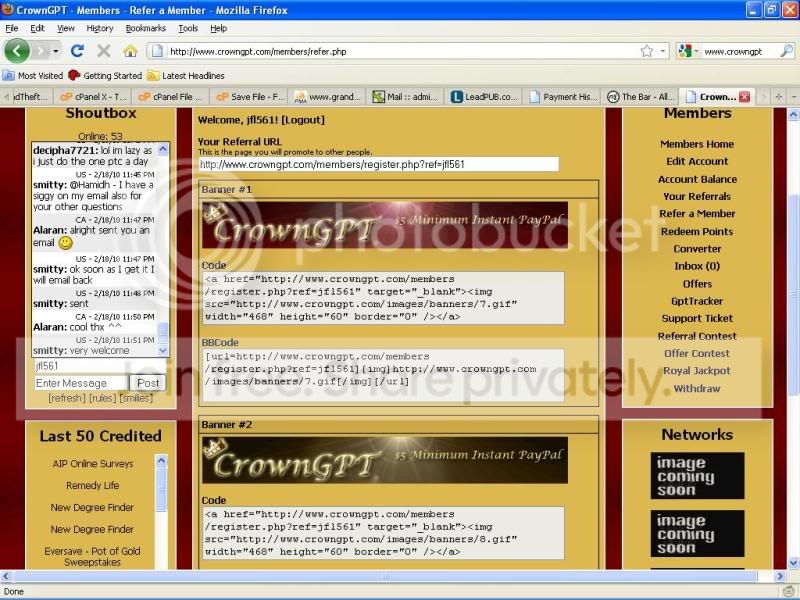The width and height of the screenshot is (800, 600).
Task: Click the Banner #2 CrownGPT image
Action: [x=385, y=460]
